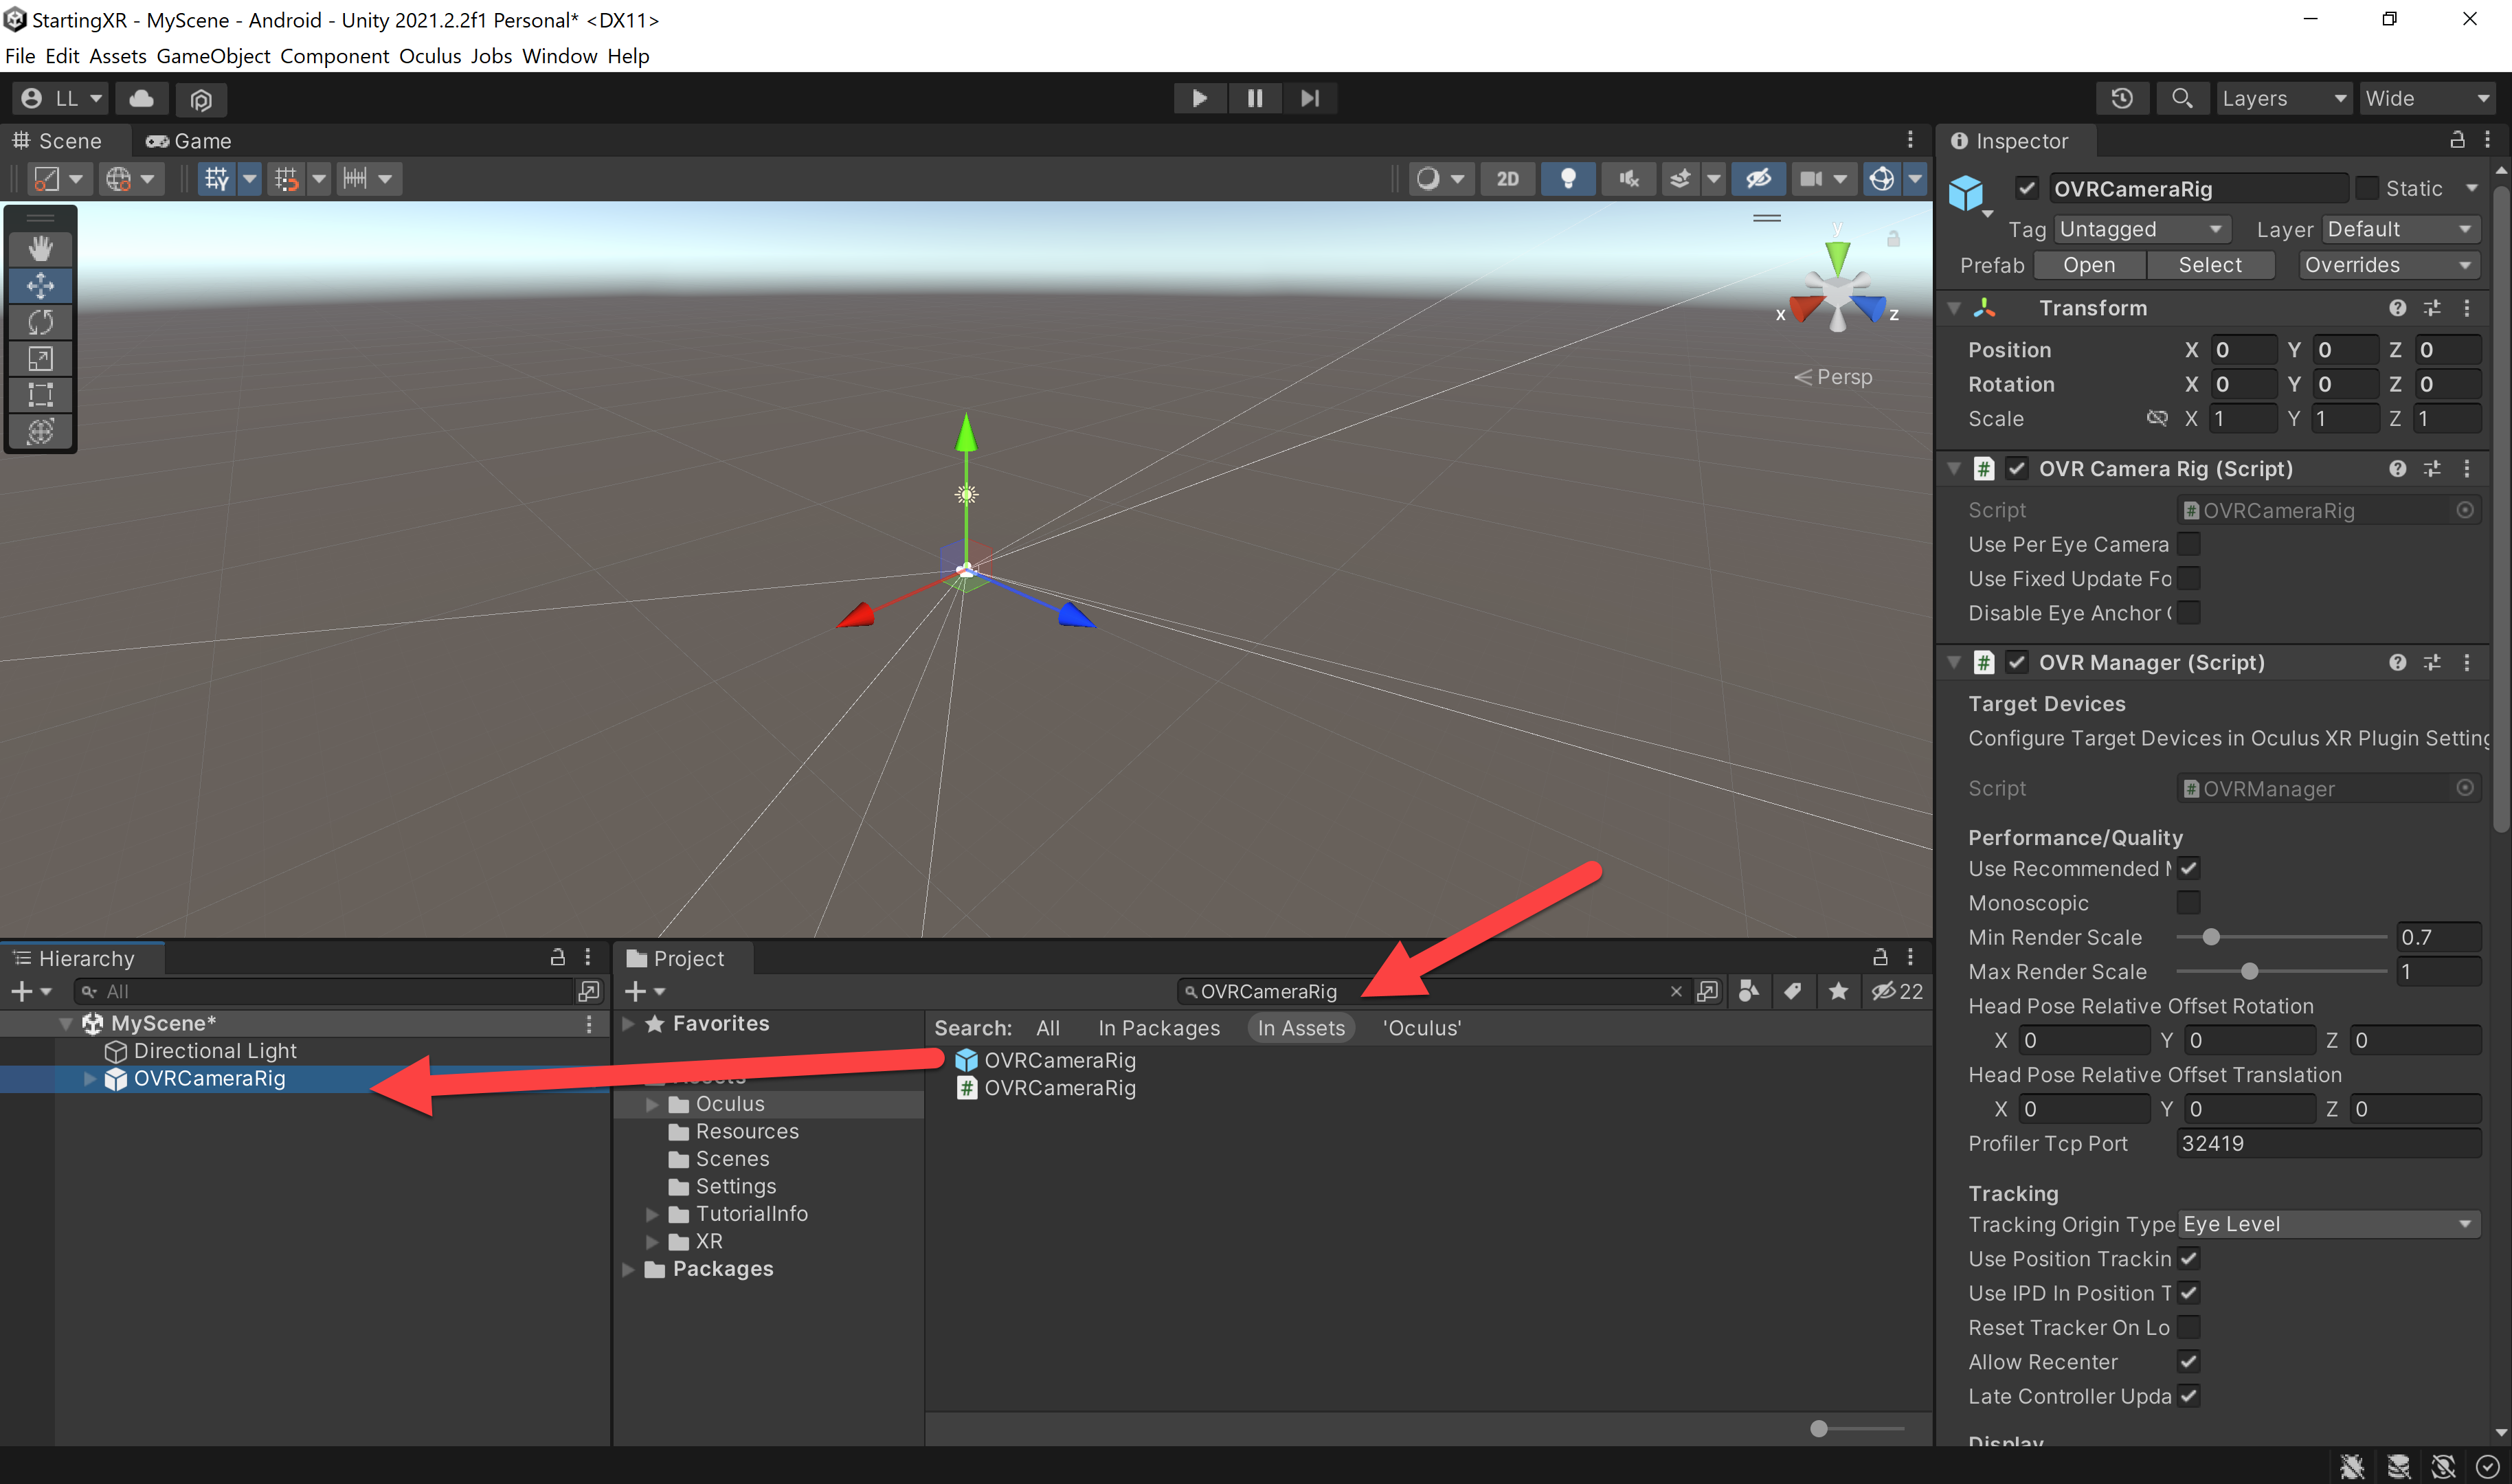Open the Tracking Origin Type dropdown
Viewport: 2512px width, 1484px height.
coord(2328,1224)
